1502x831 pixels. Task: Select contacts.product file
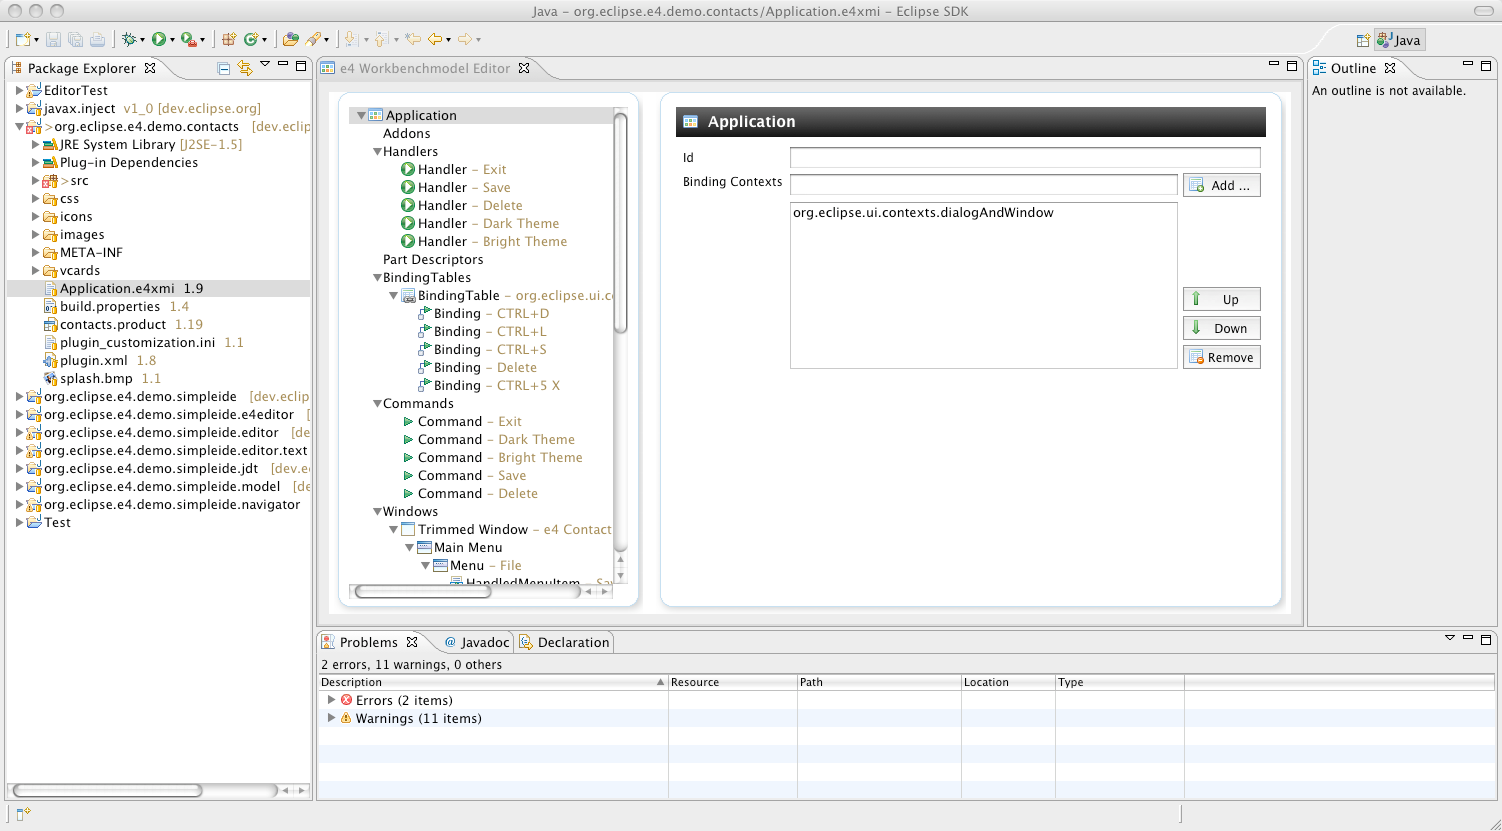[113, 325]
